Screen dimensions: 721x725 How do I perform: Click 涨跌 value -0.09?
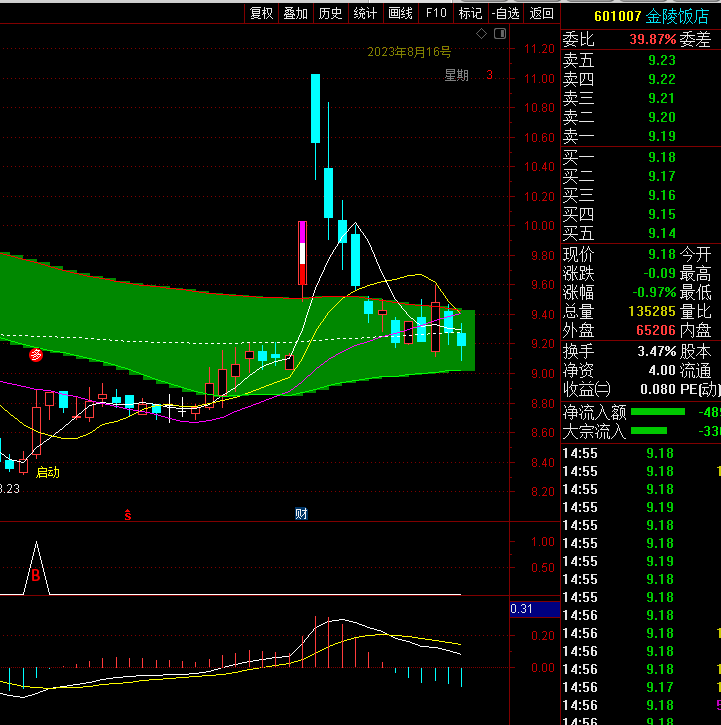pos(659,273)
